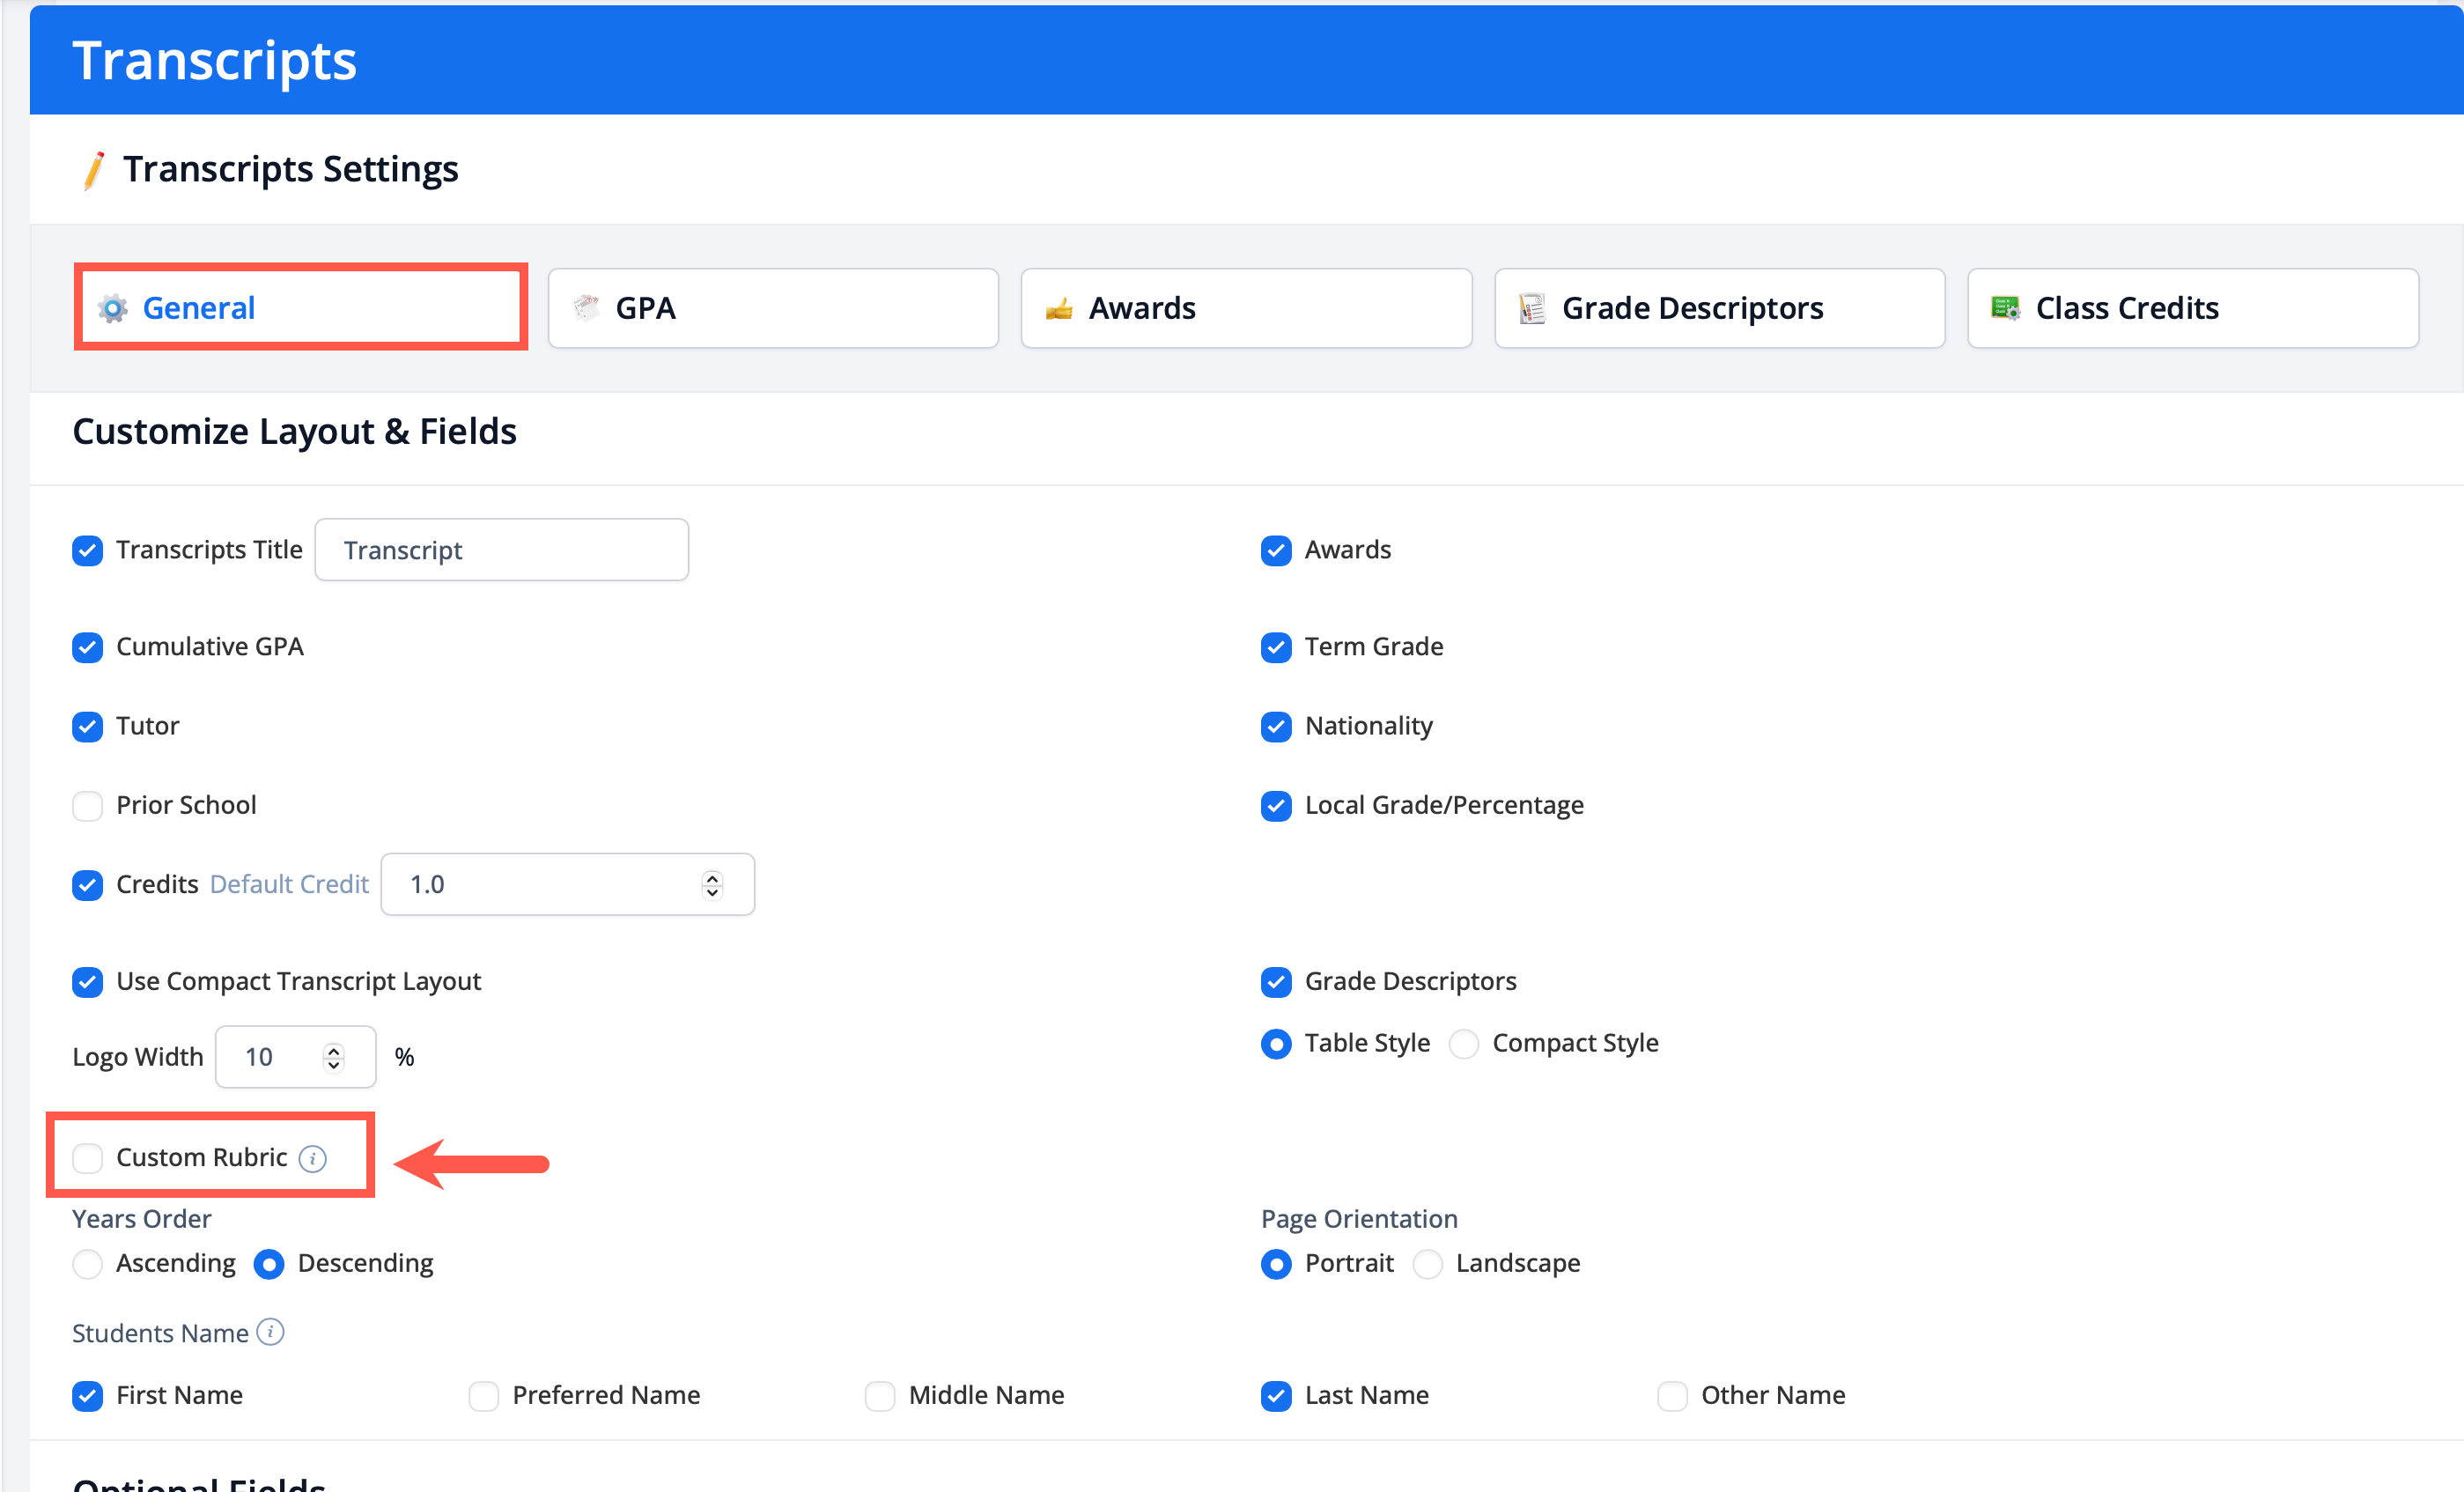Click the Custom Rubric info icon

pos(313,1158)
